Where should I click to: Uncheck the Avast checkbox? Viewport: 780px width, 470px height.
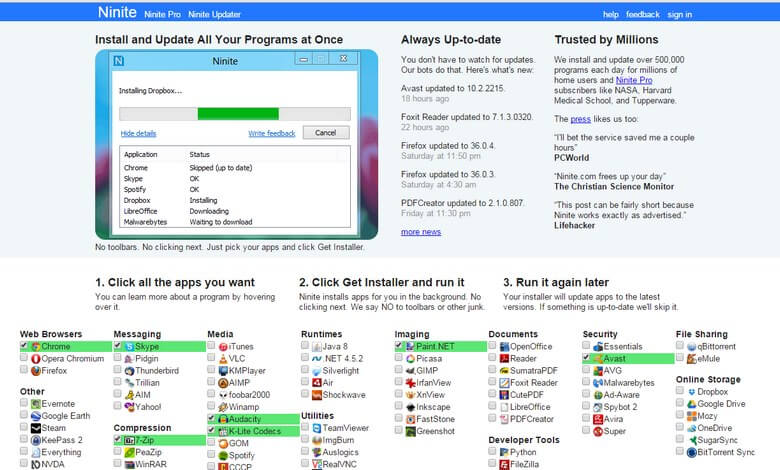point(587,358)
